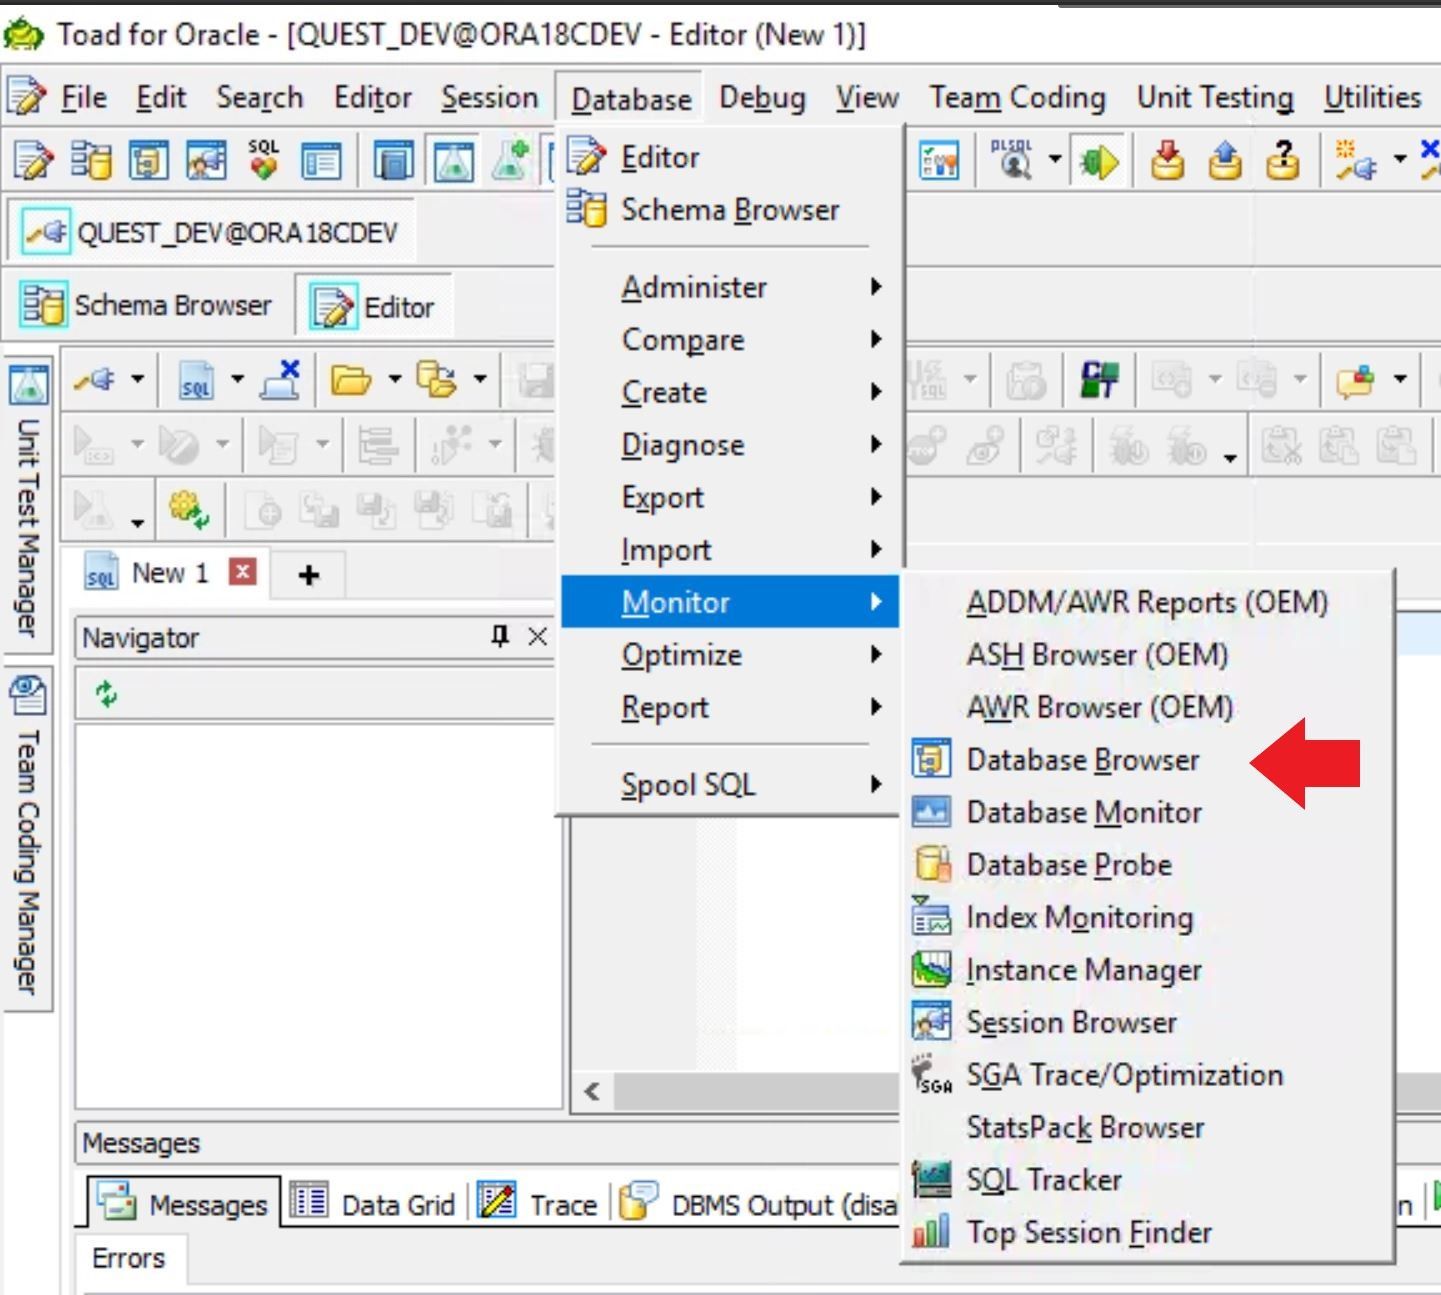This screenshot has width=1441, height=1295.
Task: Pin the Navigator panel
Action: pyautogui.click(x=500, y=636)
